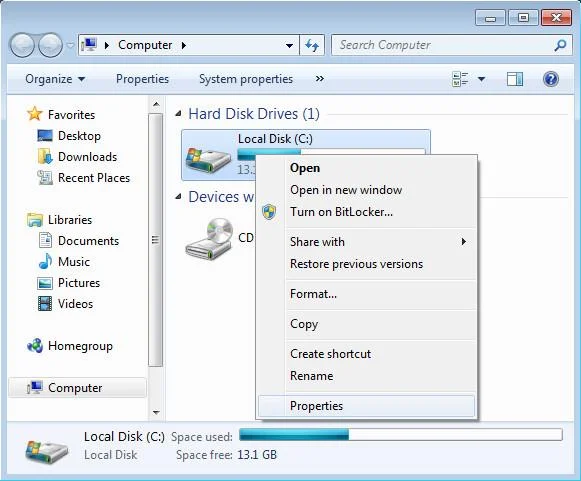Click navigation pane scroll up arrow
The width and height of the screenshot is (581, 481).
tap(156, 104)
